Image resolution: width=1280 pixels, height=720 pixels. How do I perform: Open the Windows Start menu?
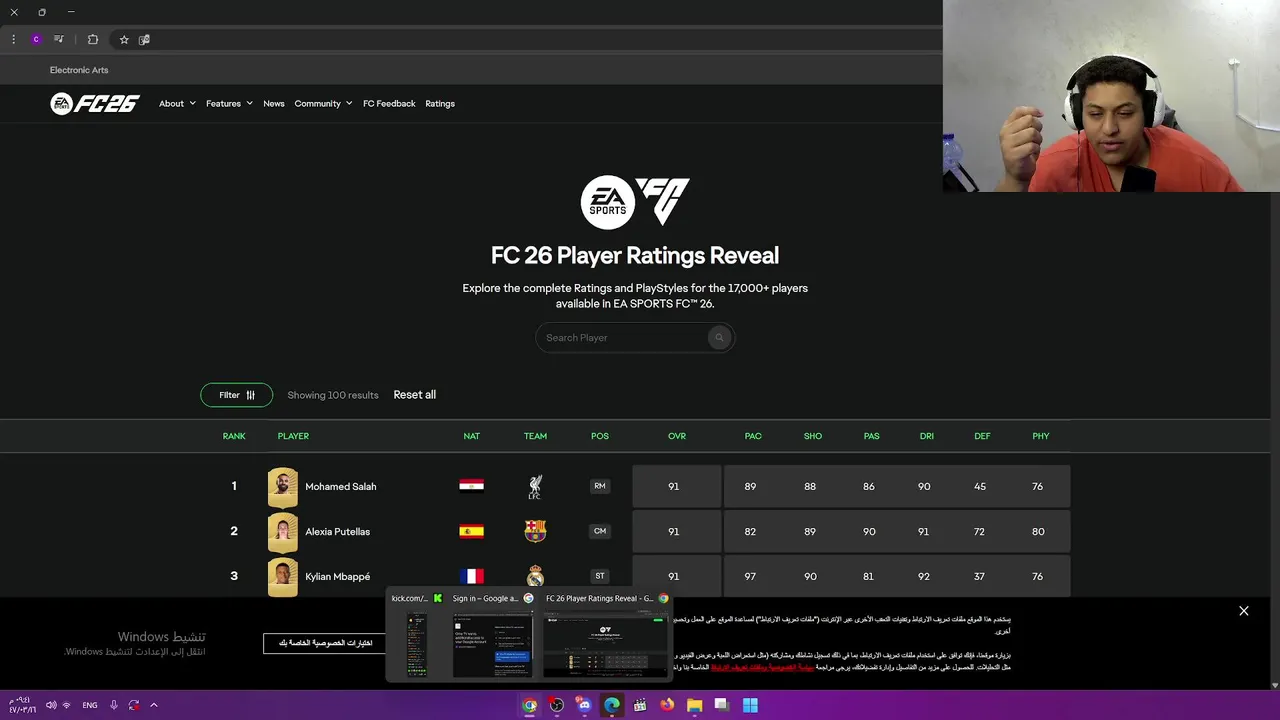(750, 705)
